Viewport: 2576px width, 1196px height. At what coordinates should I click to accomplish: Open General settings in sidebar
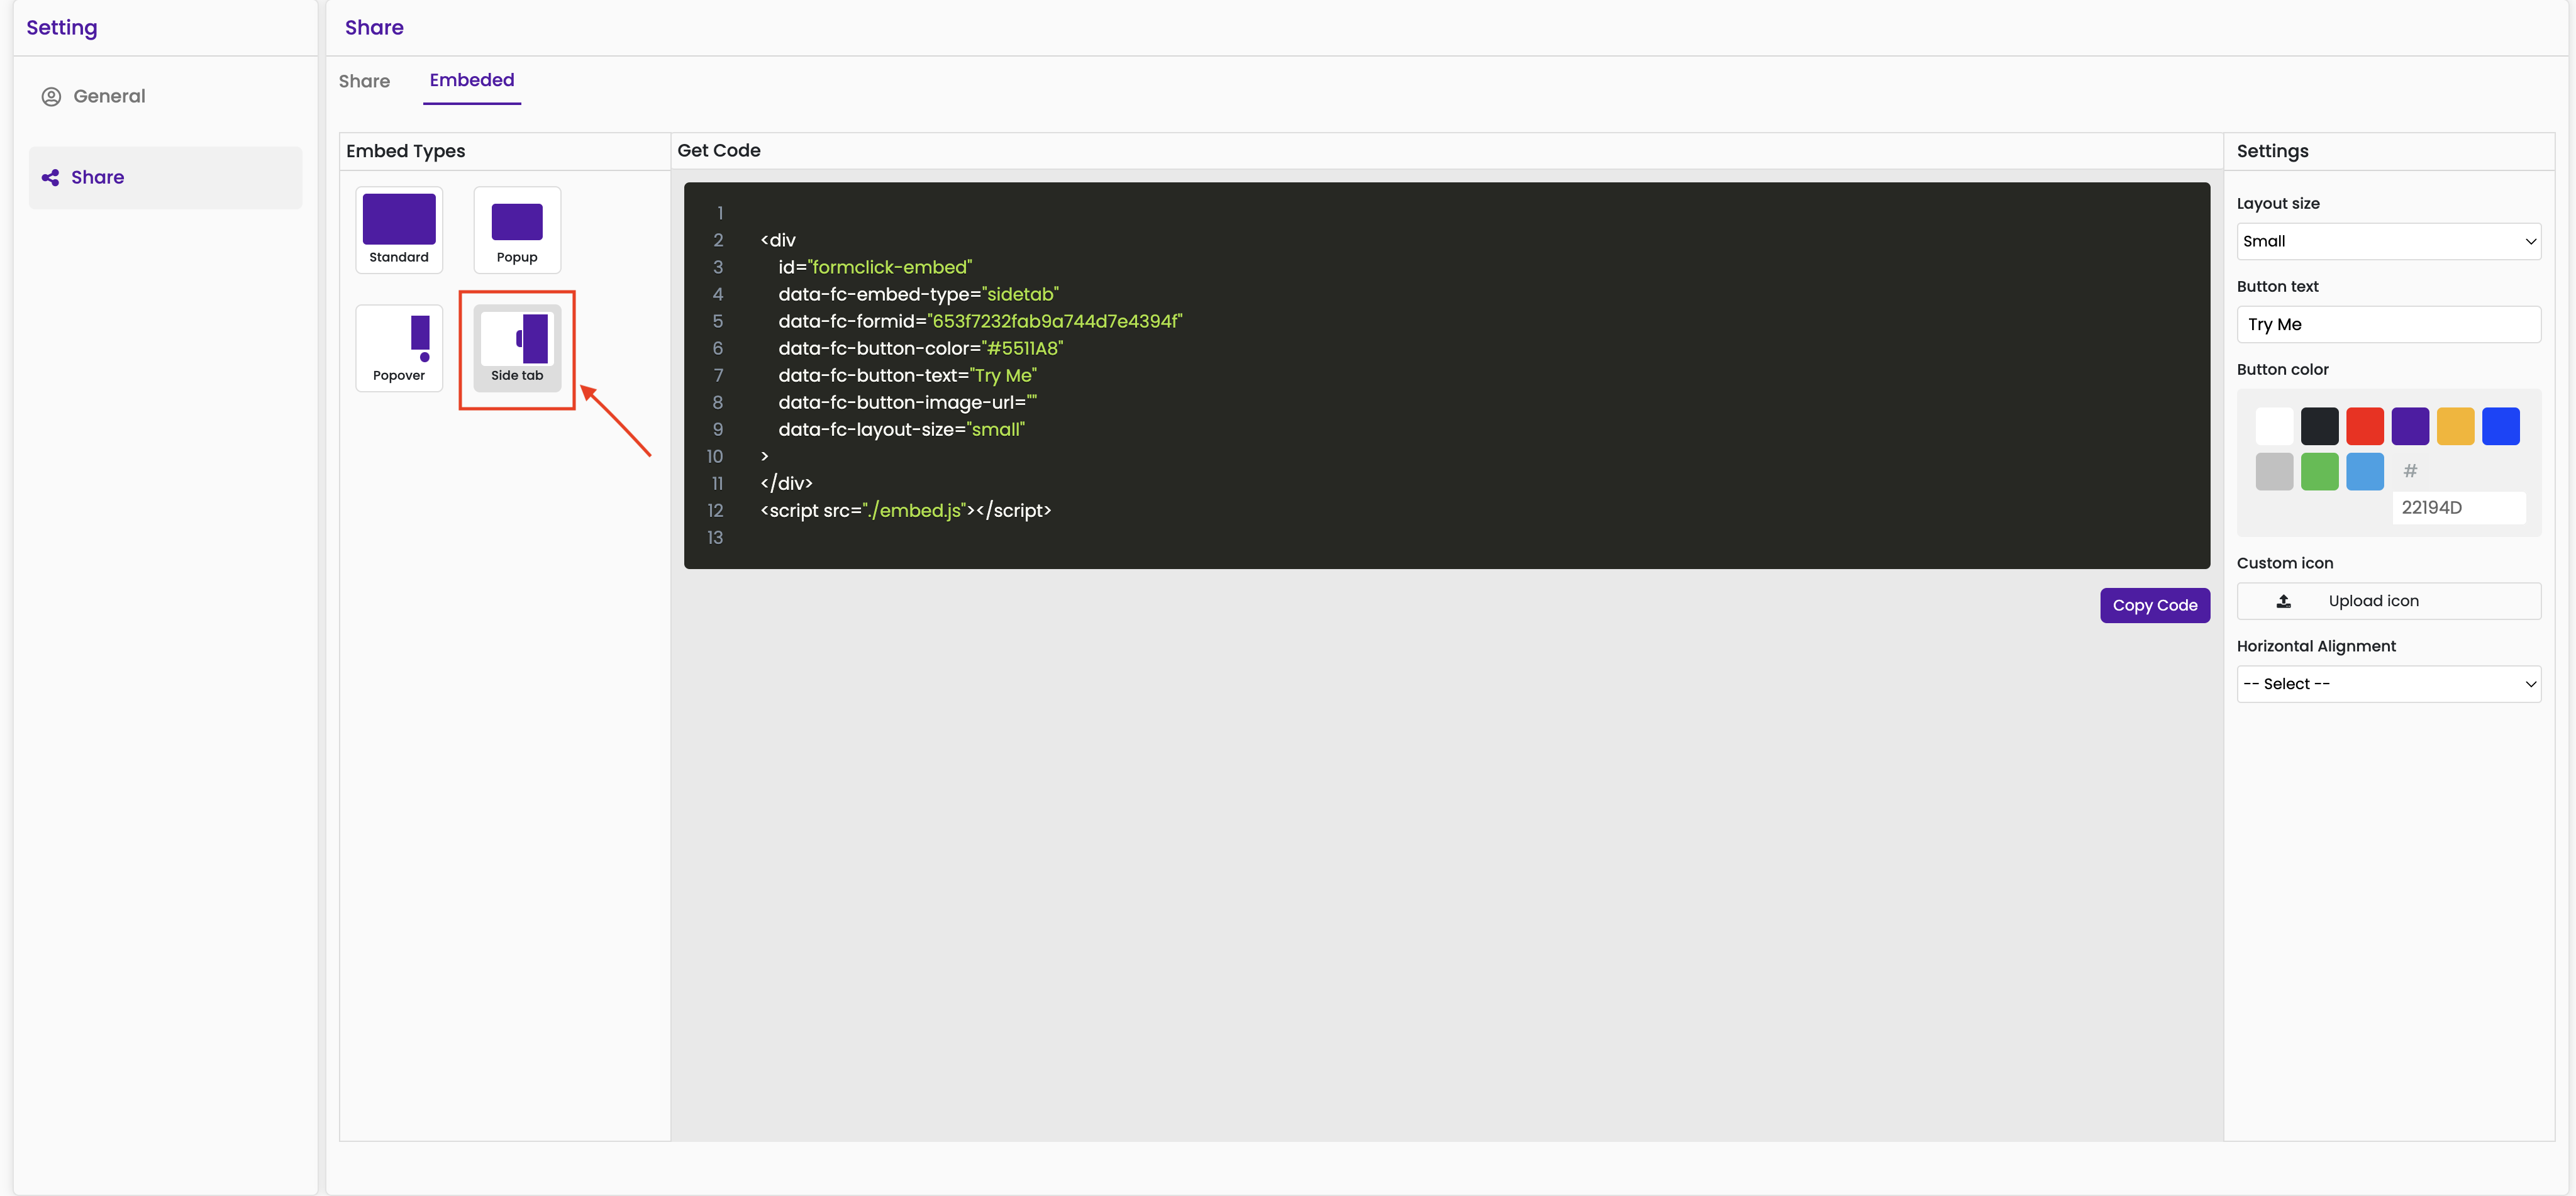pyautogui.click(x=165, y=96)
